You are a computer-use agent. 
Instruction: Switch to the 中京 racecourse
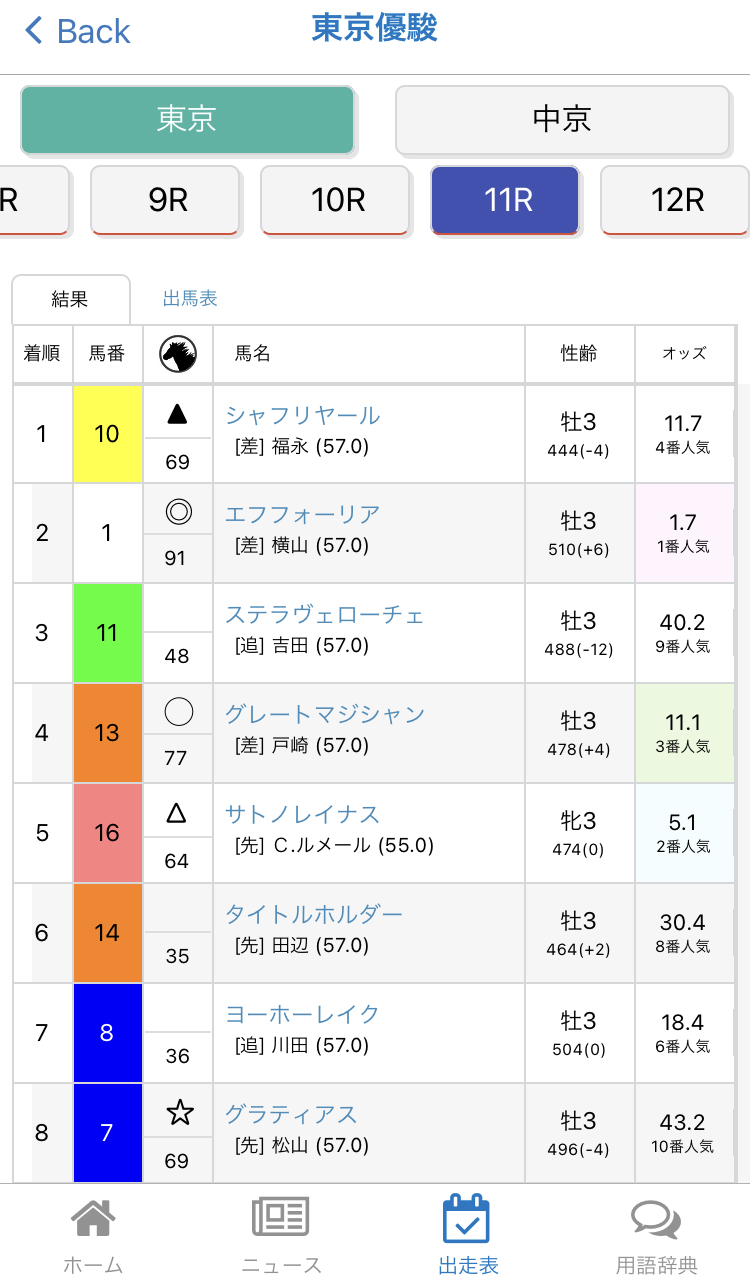pyautogui.click(x=562, y=119)
